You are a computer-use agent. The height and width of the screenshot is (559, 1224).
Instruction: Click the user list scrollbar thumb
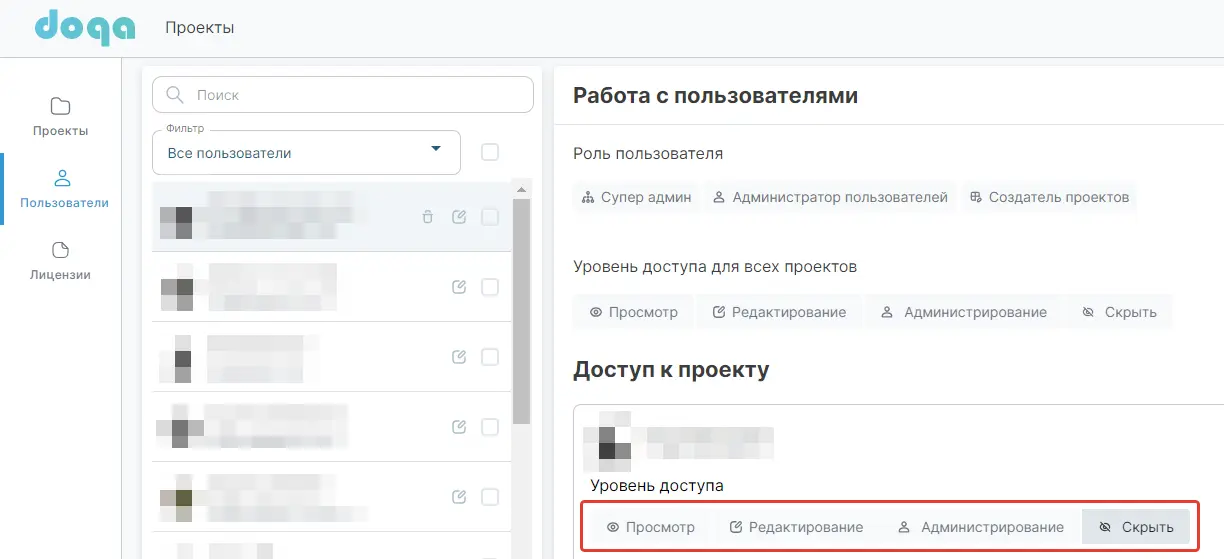tap(521, 311)
